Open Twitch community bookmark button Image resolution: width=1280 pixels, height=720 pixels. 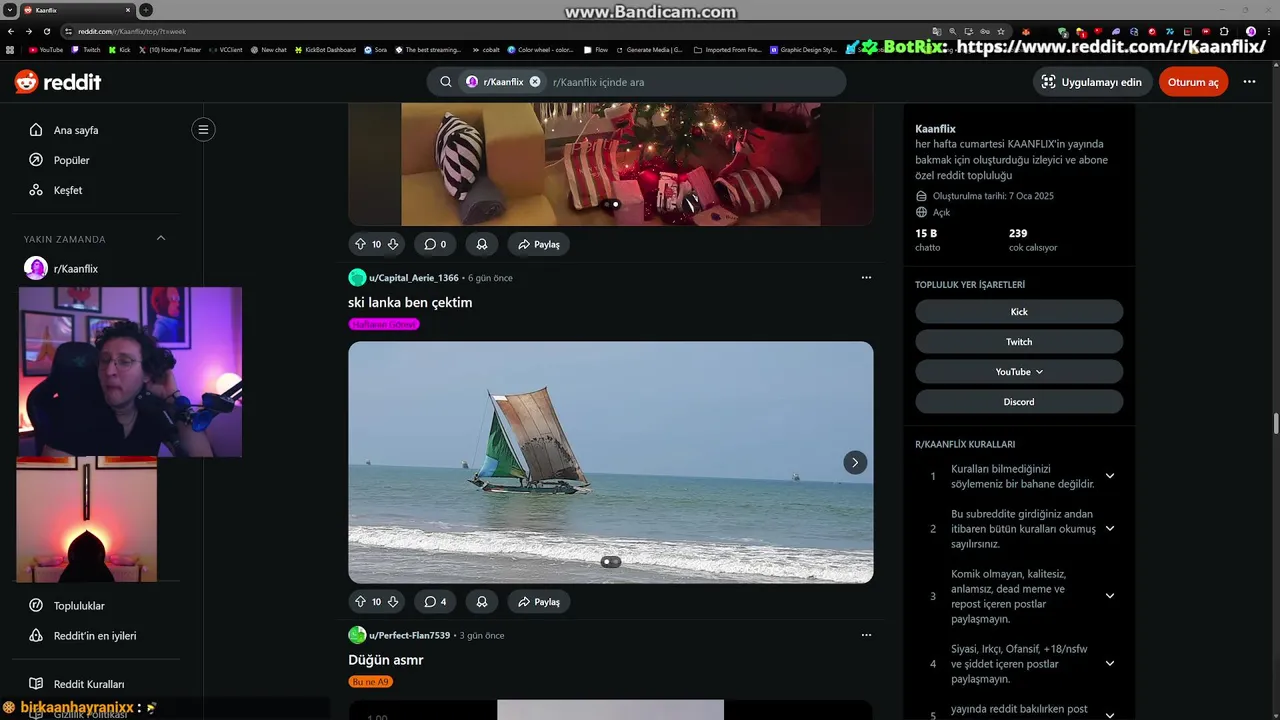[x=1019, y=342]
